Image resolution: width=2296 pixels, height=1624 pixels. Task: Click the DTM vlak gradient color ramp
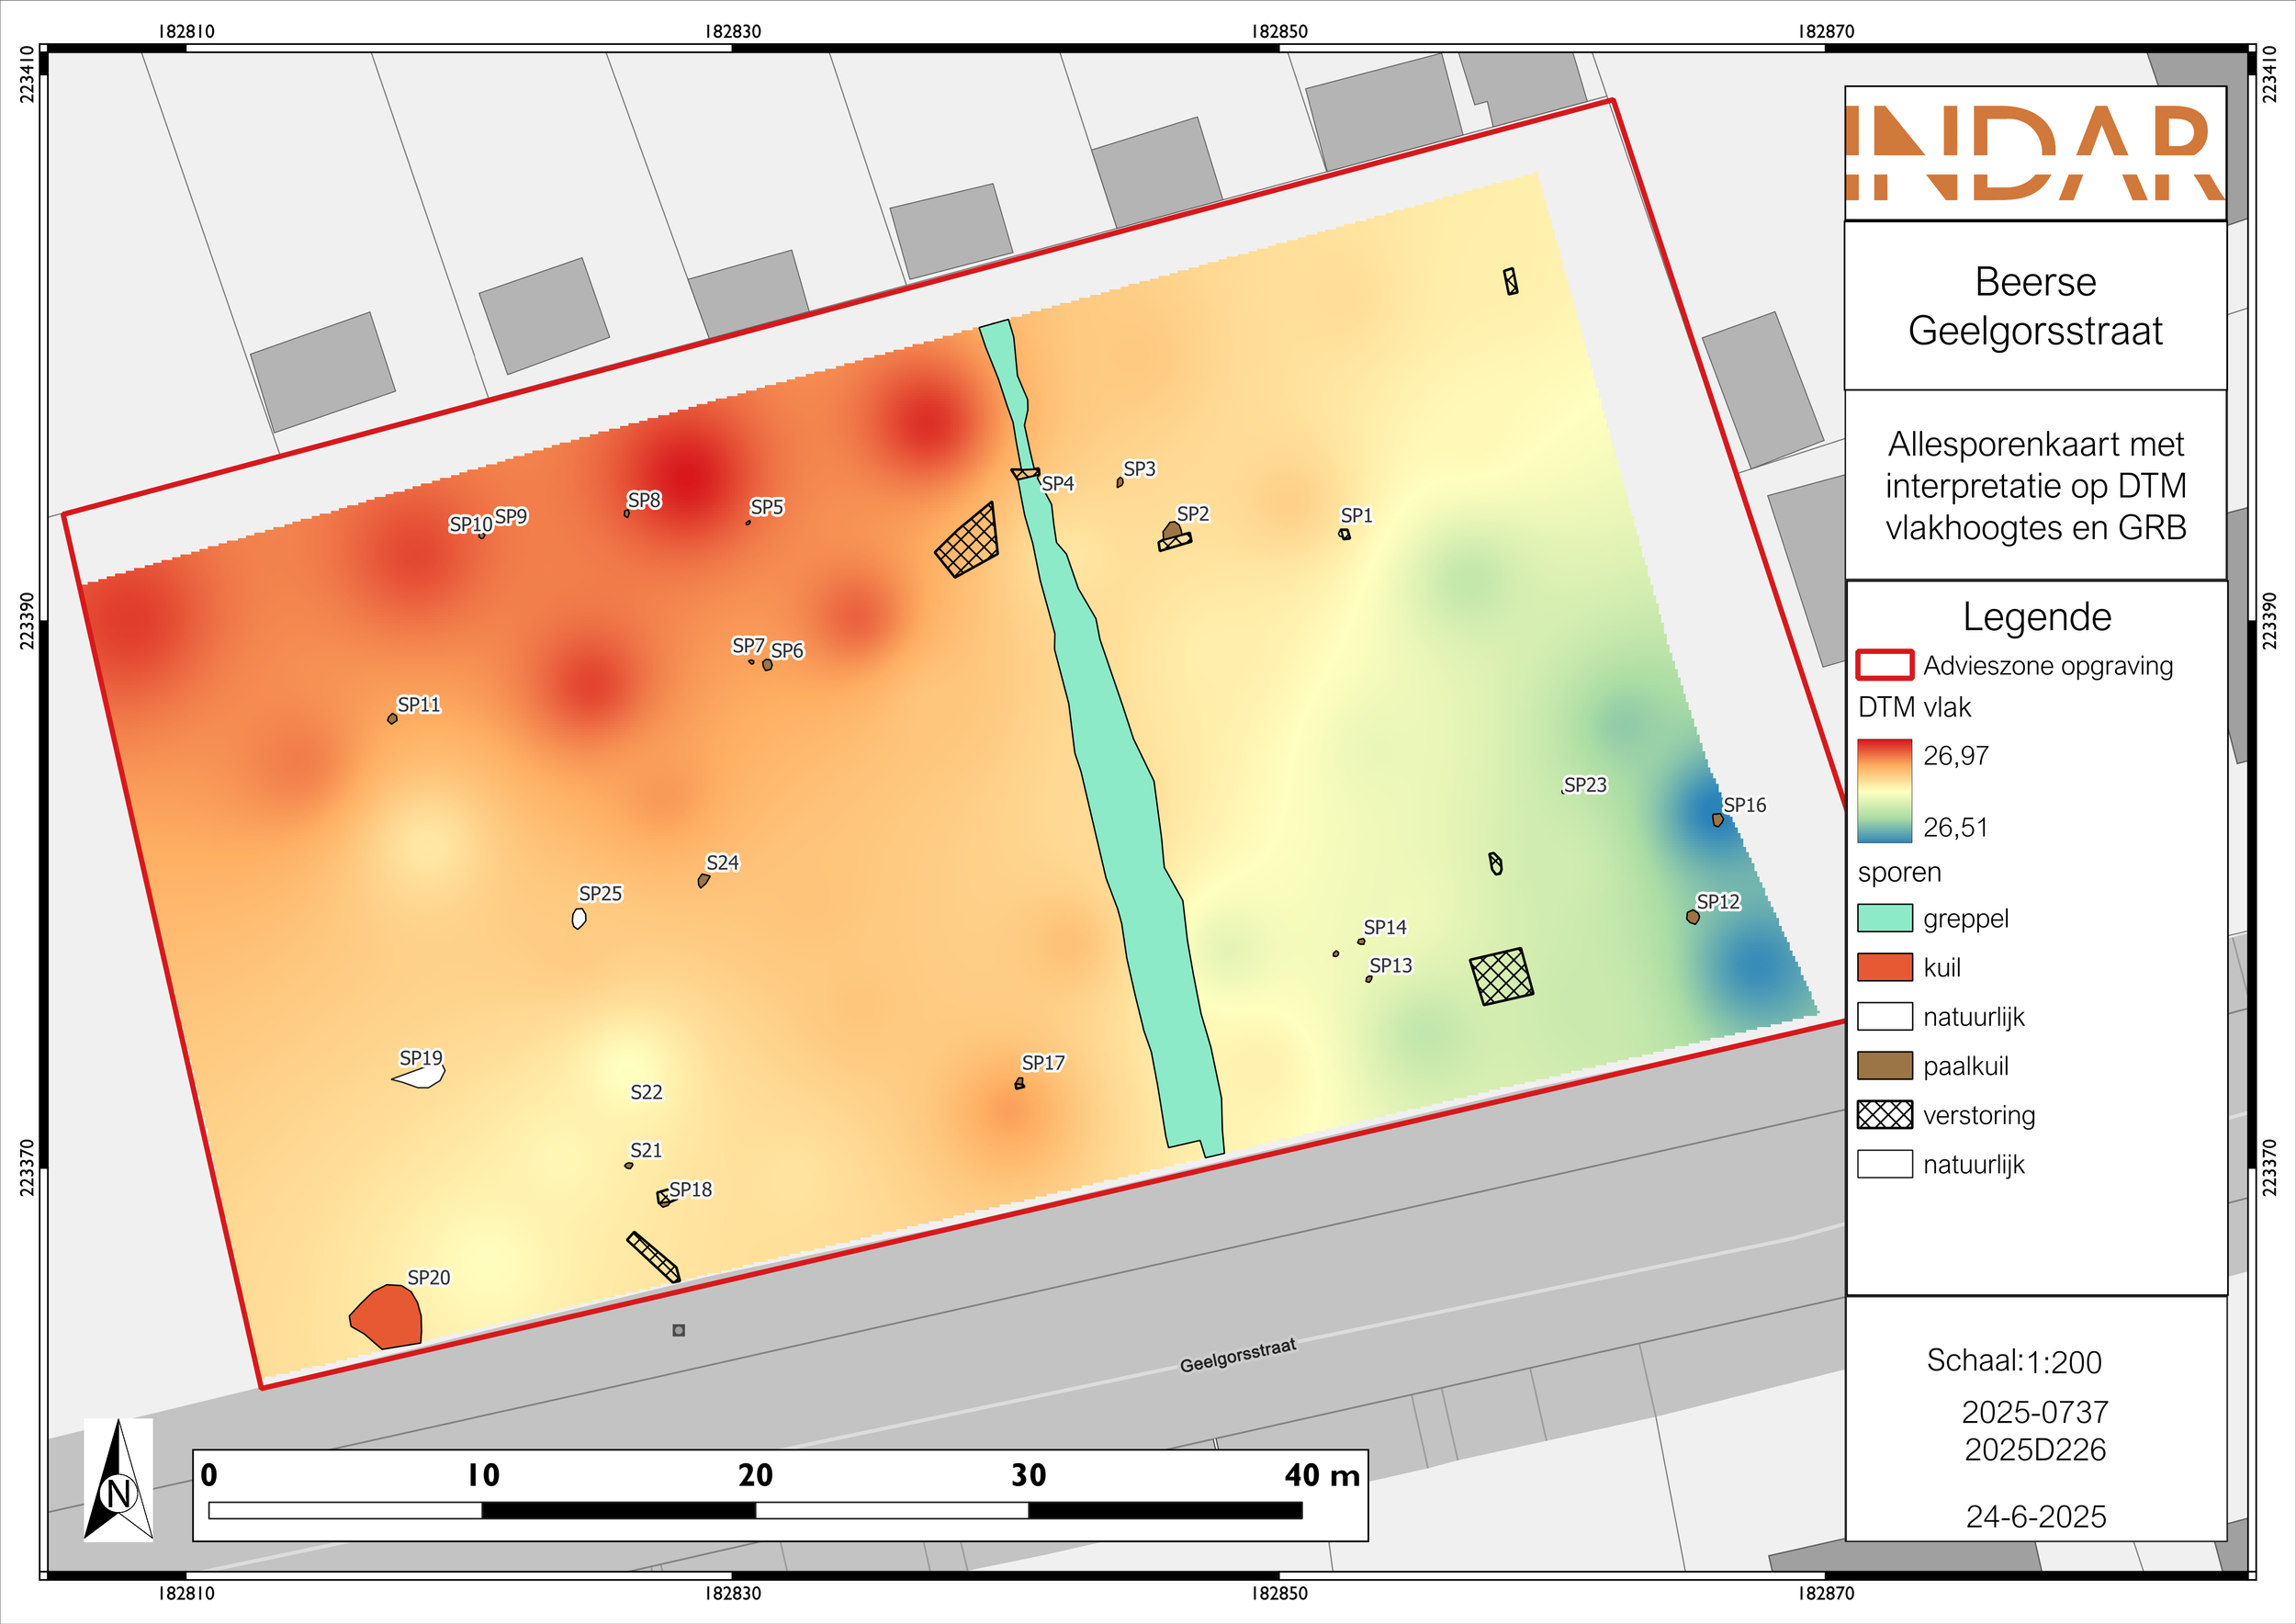[x=1884, y=790]
